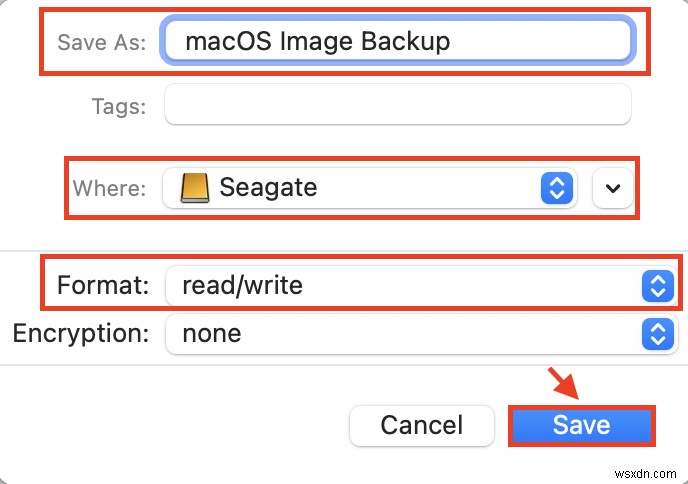The width and height of the screenshot is (688, 484).
Task: Expand the full file browser with chevron button
Action: click(613, 187)
